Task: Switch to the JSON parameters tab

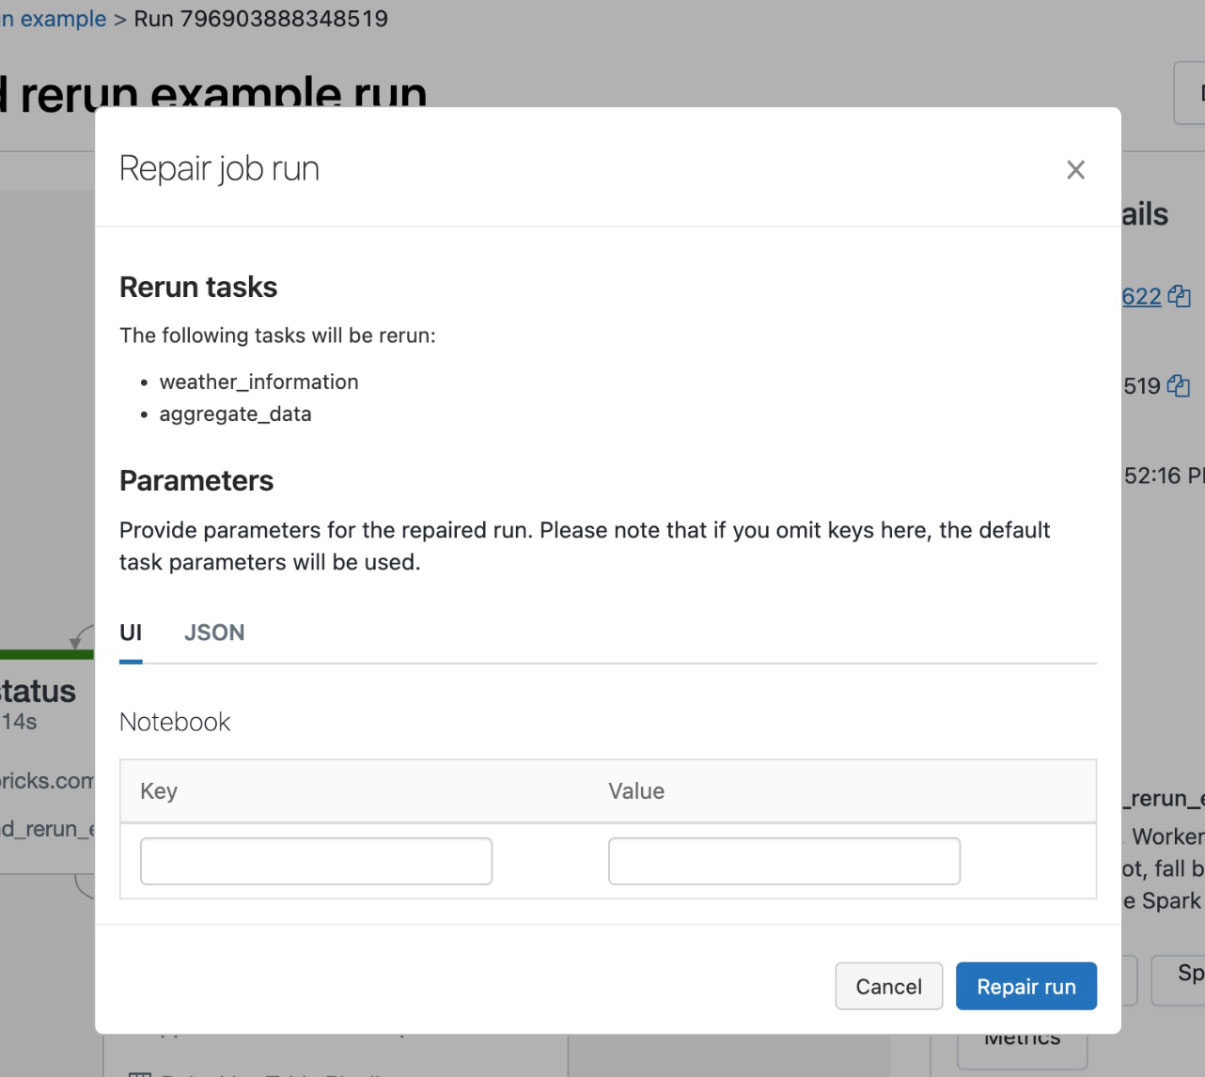Action: click(x=214, y=633)
